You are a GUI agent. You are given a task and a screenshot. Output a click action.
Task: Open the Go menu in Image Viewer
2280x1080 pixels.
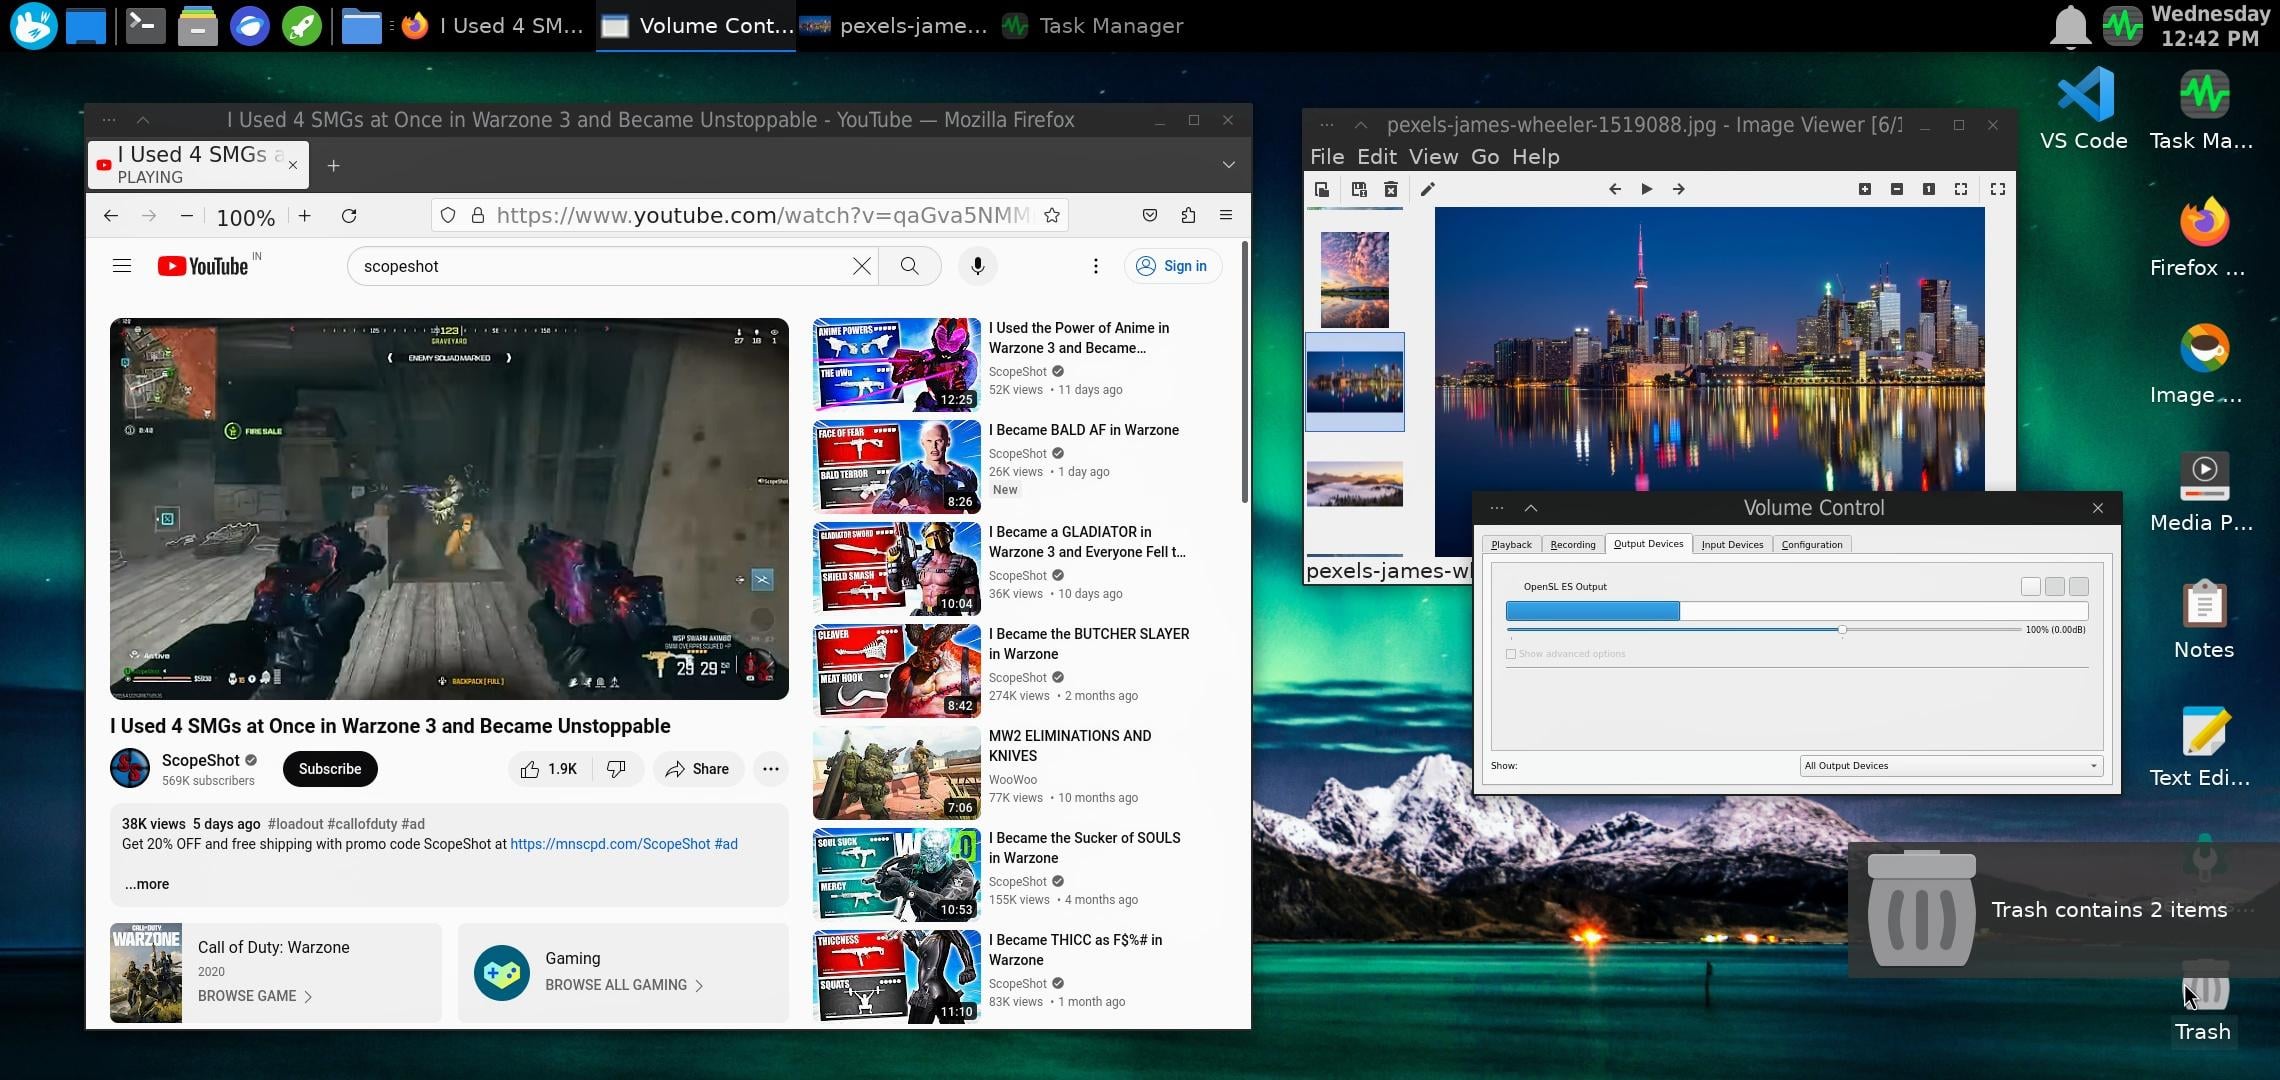click(1484, 157)
